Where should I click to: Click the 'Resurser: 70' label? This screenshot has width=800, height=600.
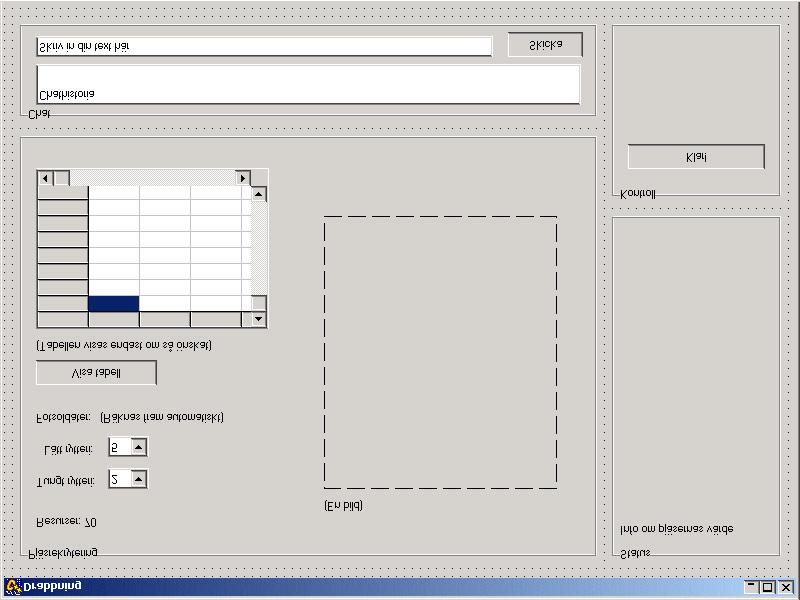[66, 522]
